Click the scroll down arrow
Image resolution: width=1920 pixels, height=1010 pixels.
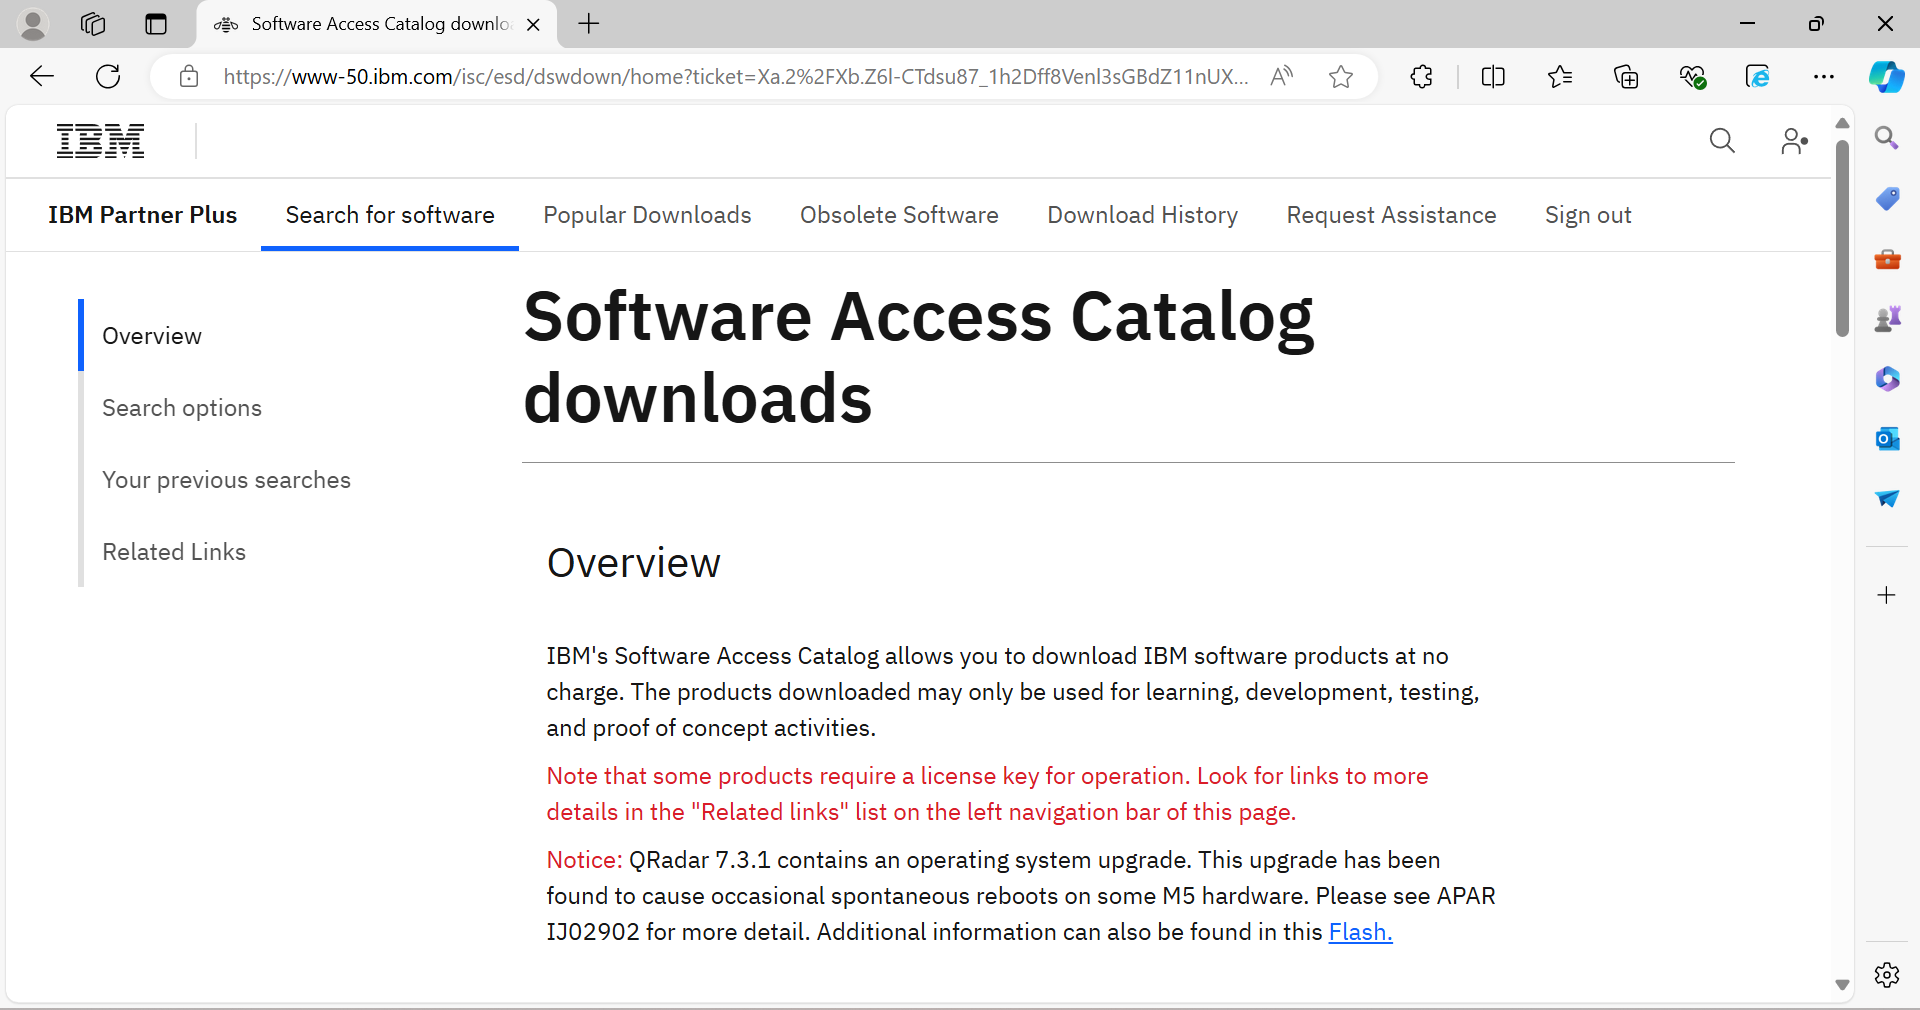1842,985
